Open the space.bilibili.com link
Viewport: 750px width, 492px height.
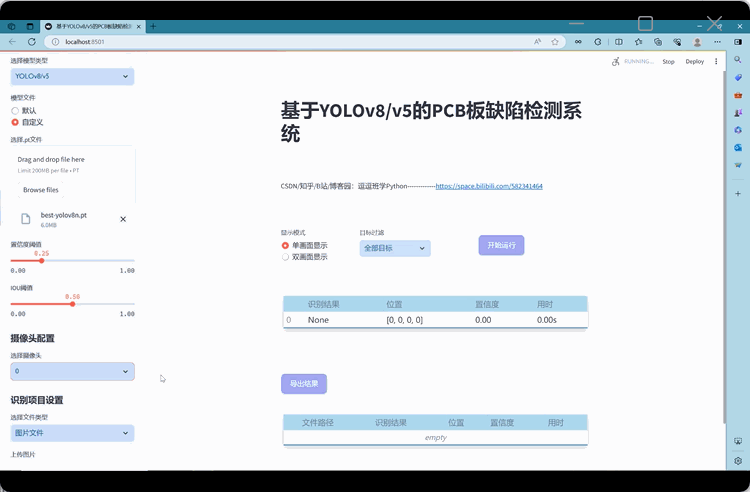(x=489, y=186)
